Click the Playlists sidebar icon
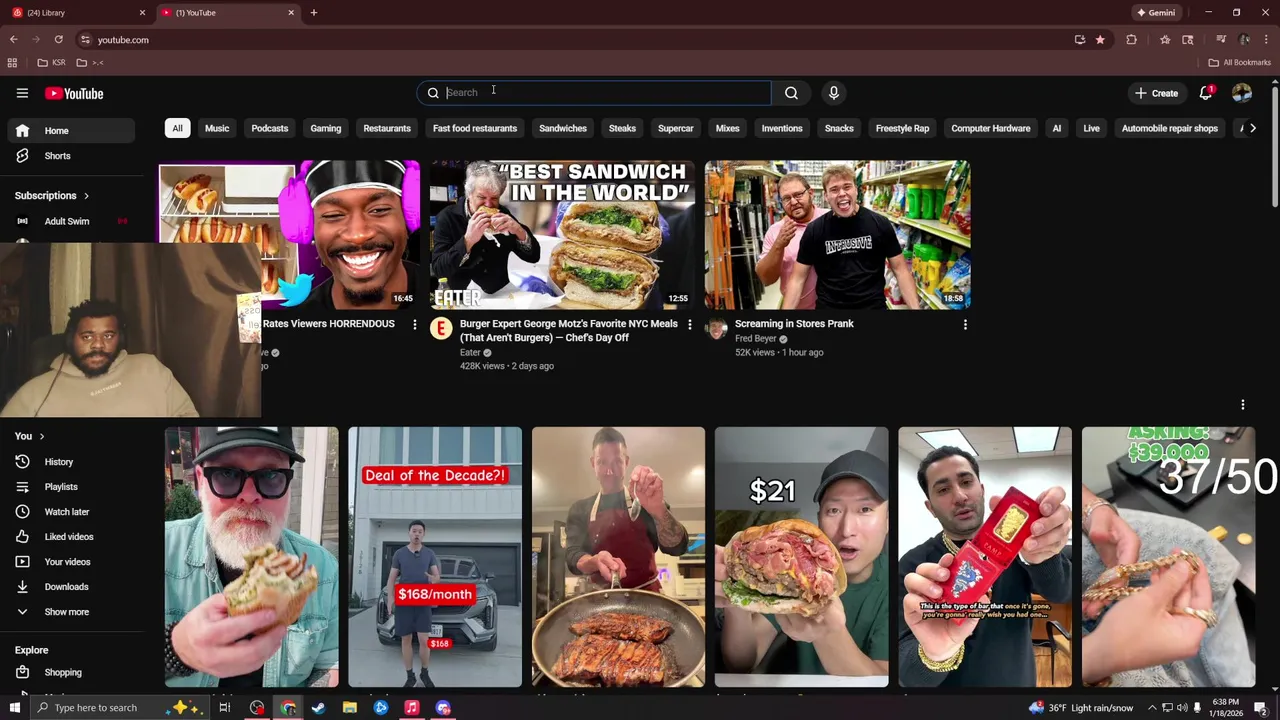This screenshot has height=720, width=1280. 22,487
